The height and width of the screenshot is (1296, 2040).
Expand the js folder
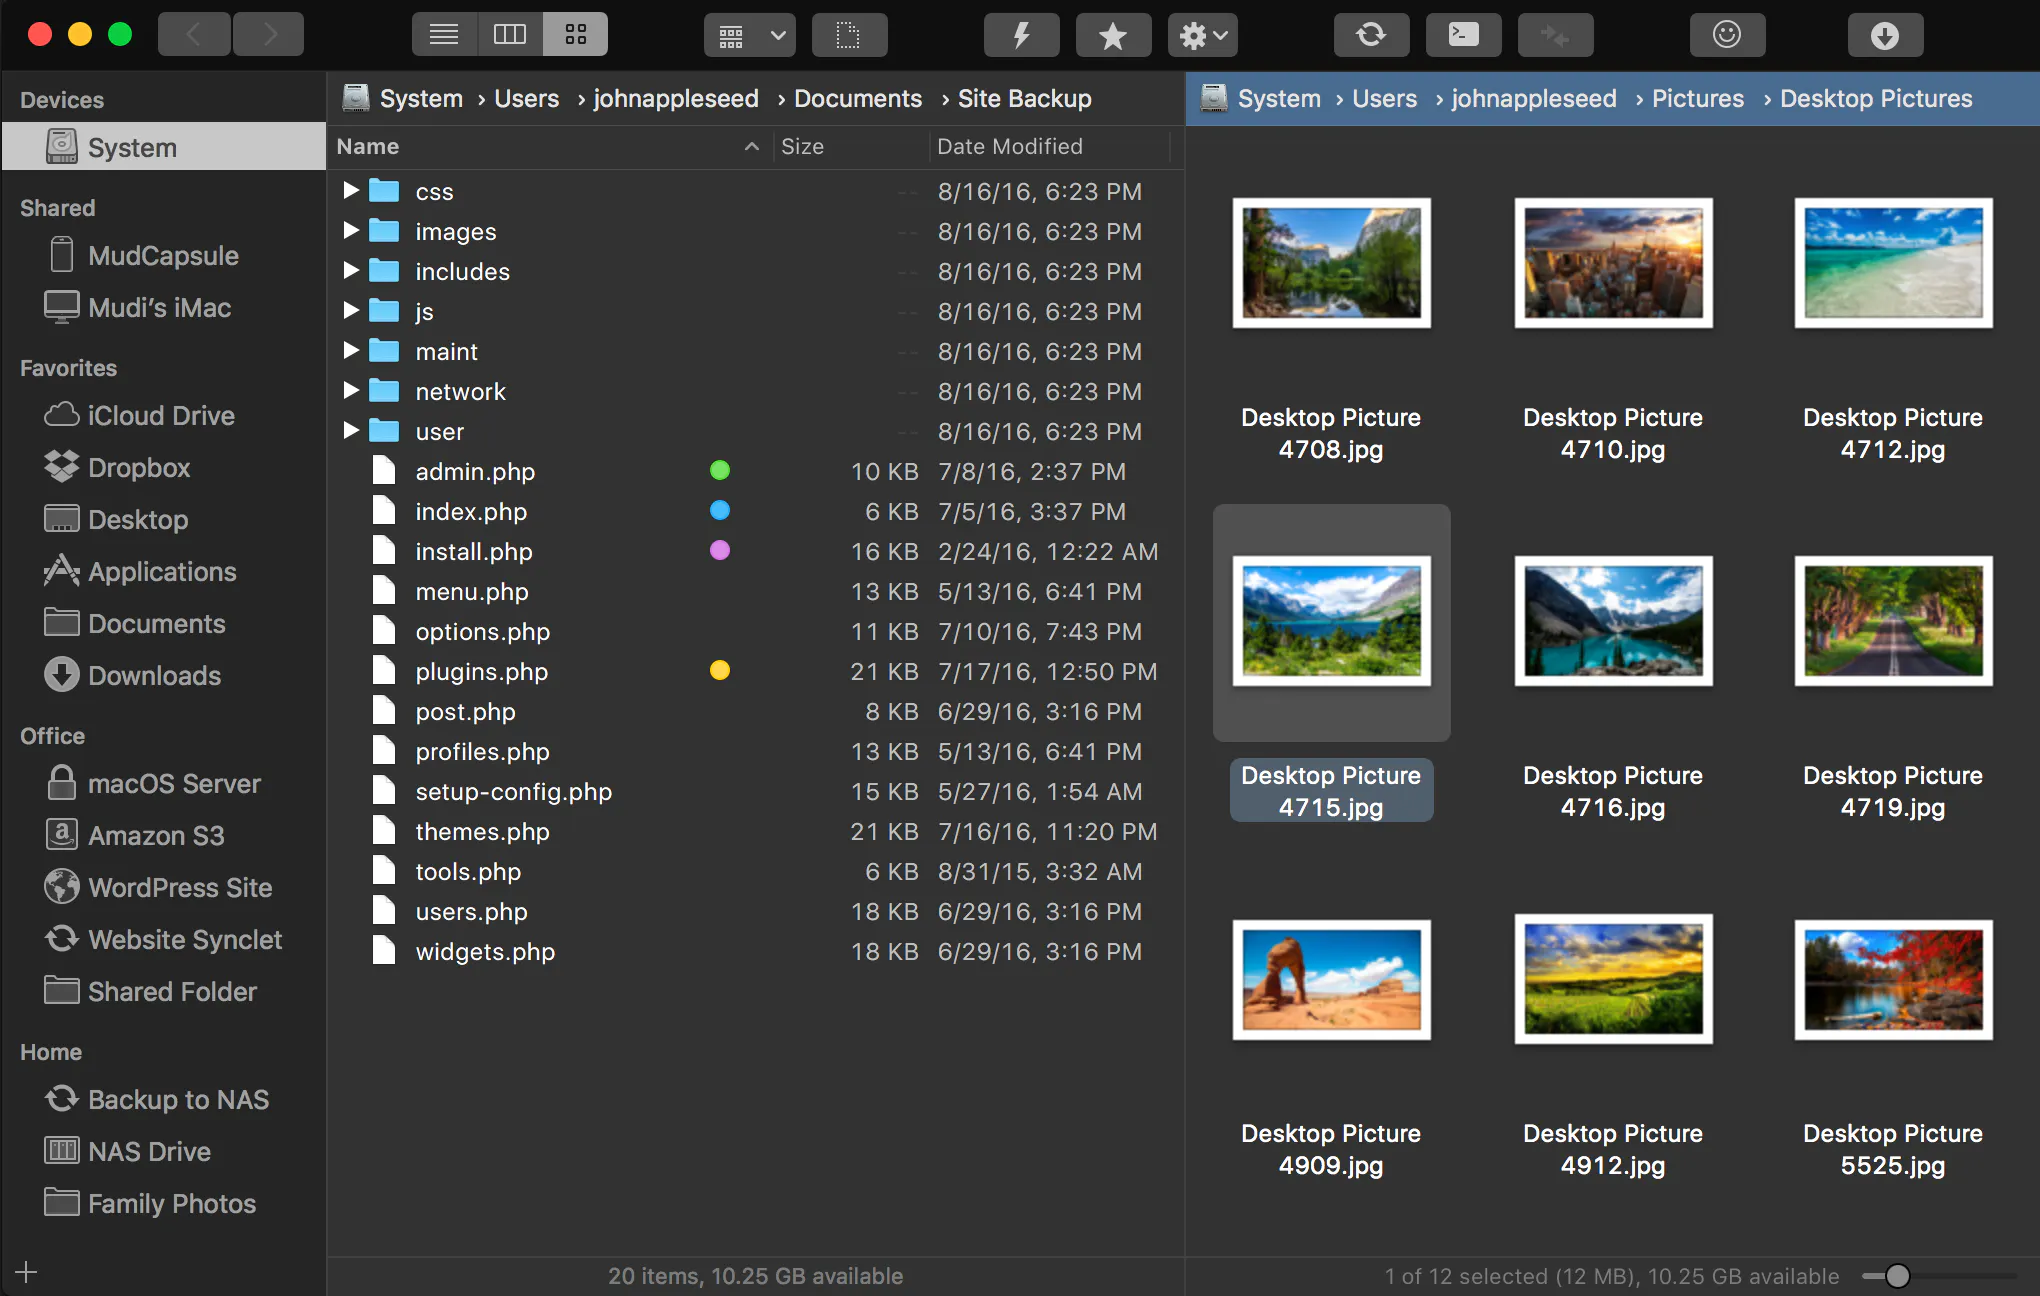351,310
